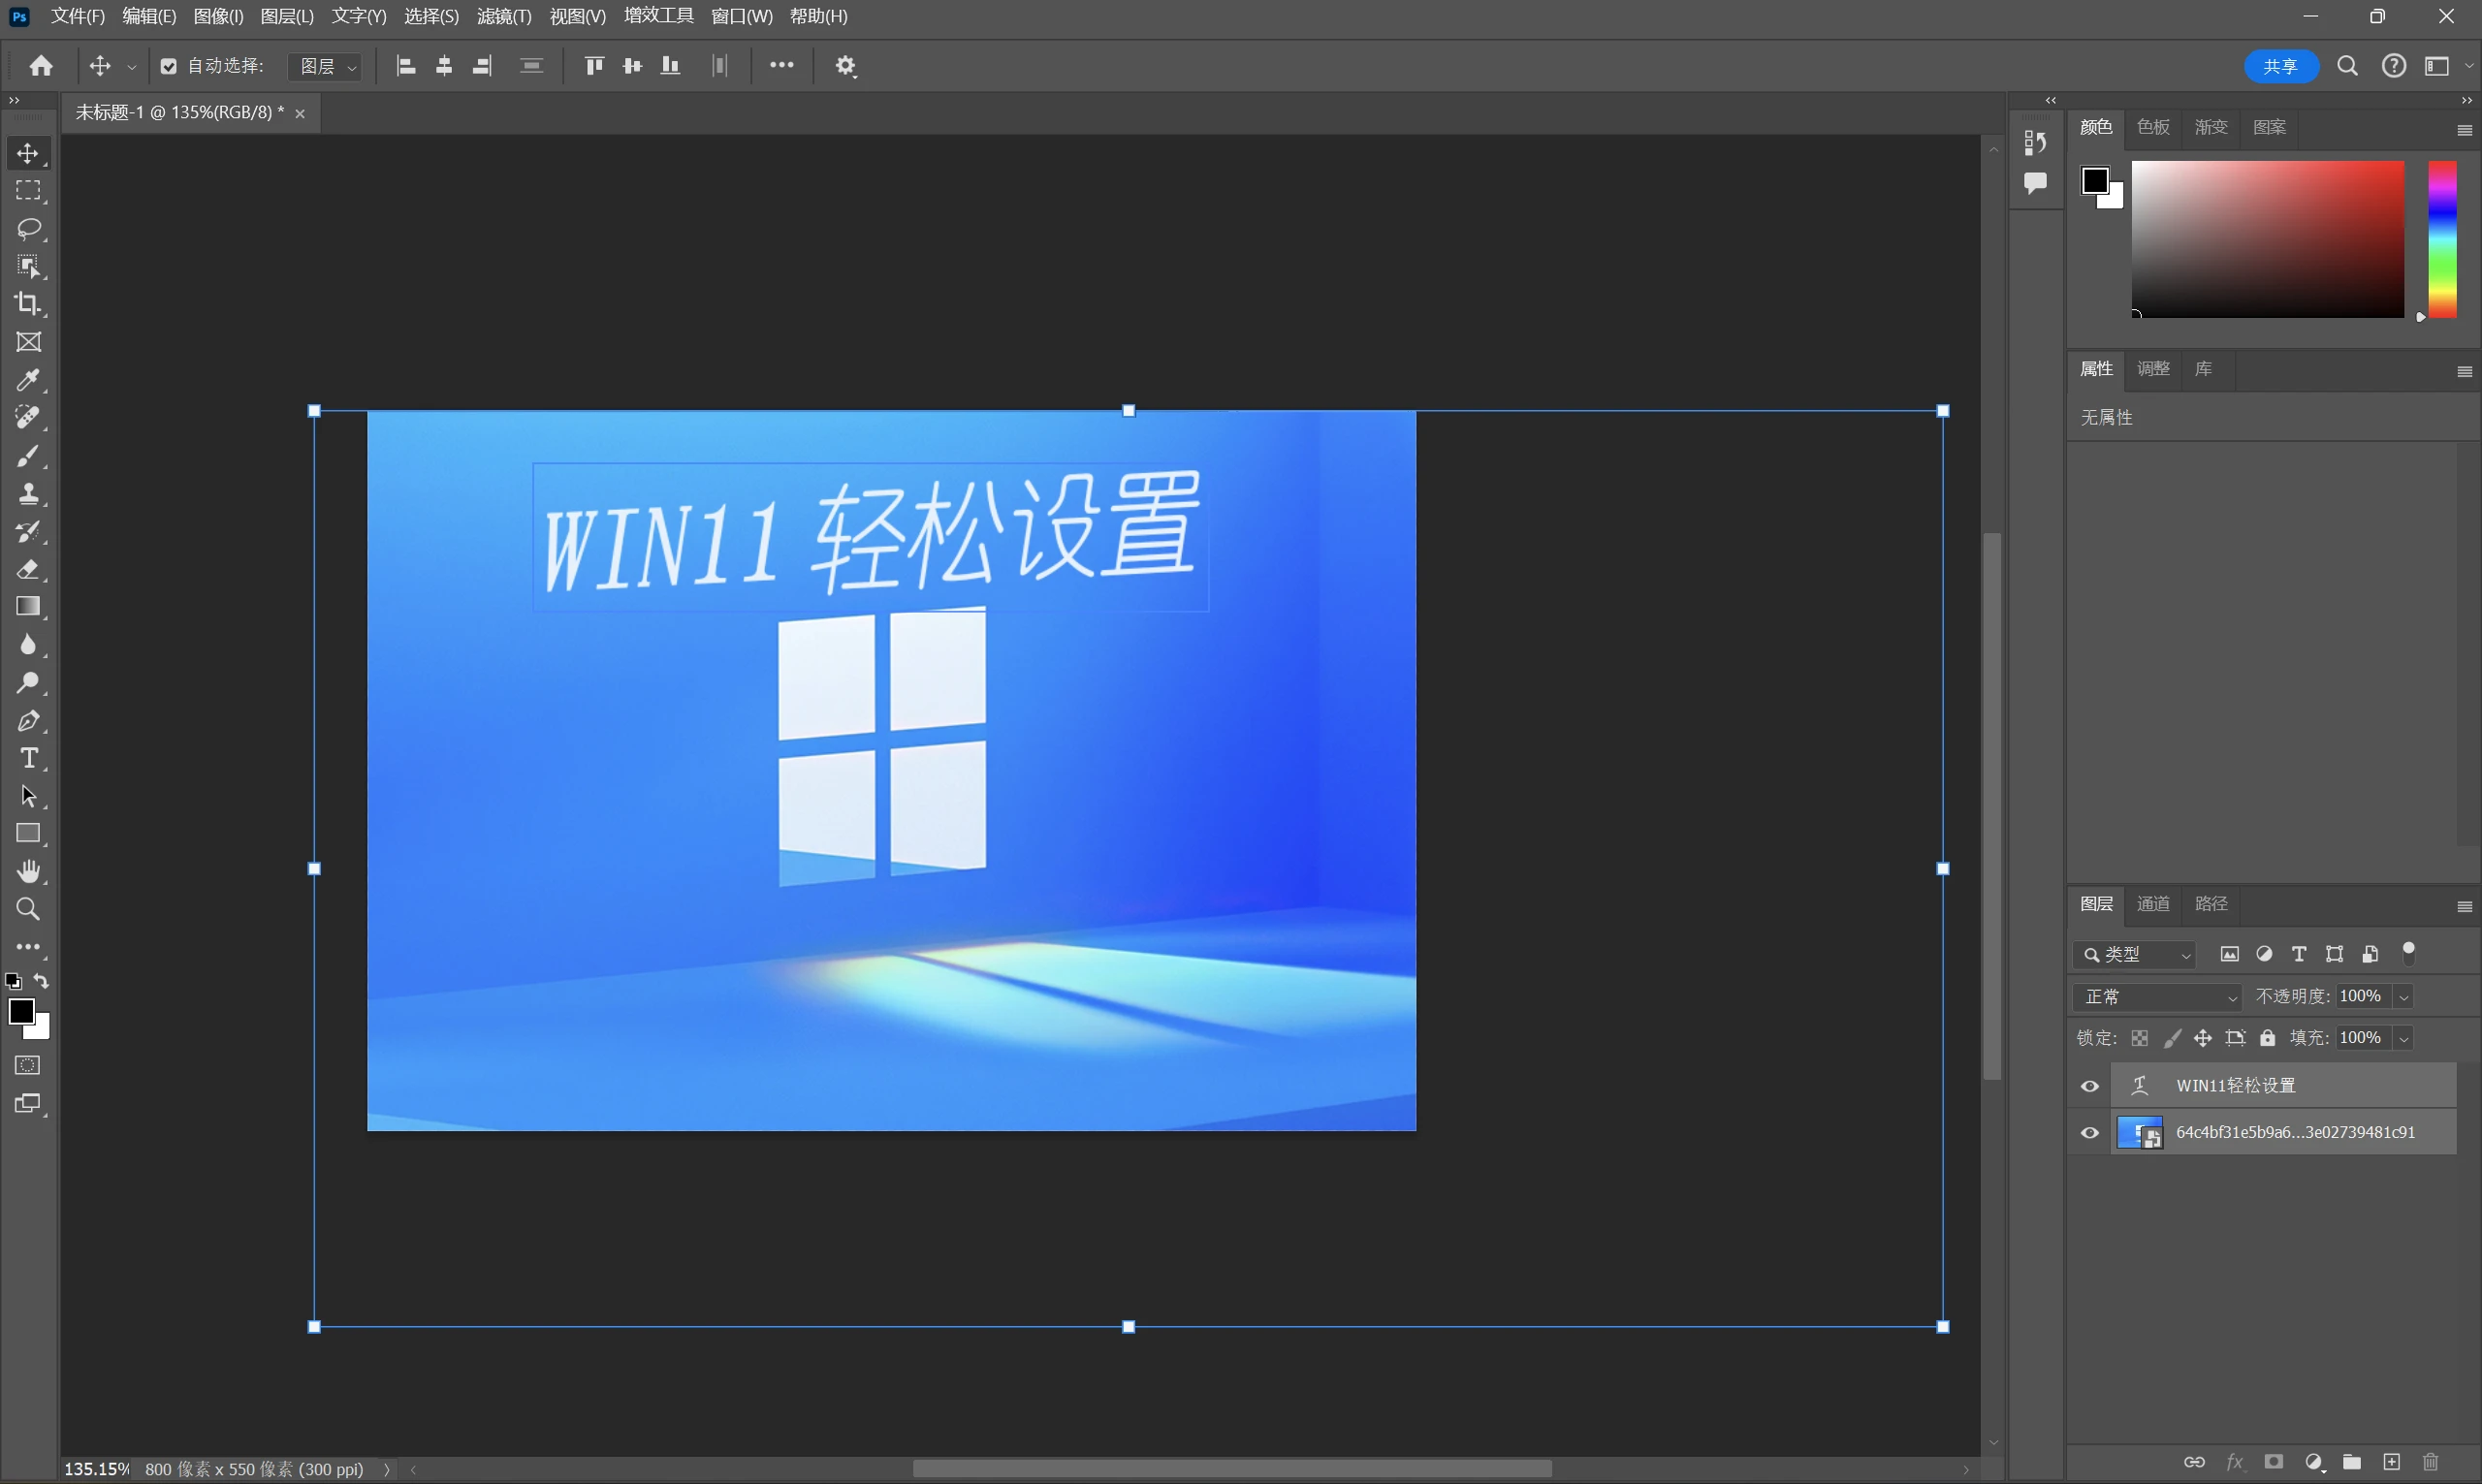Open the Layers panel flyout menu
Image resolution: width=2482 pixels, height=1484 pixels.
pos(2464,906)
